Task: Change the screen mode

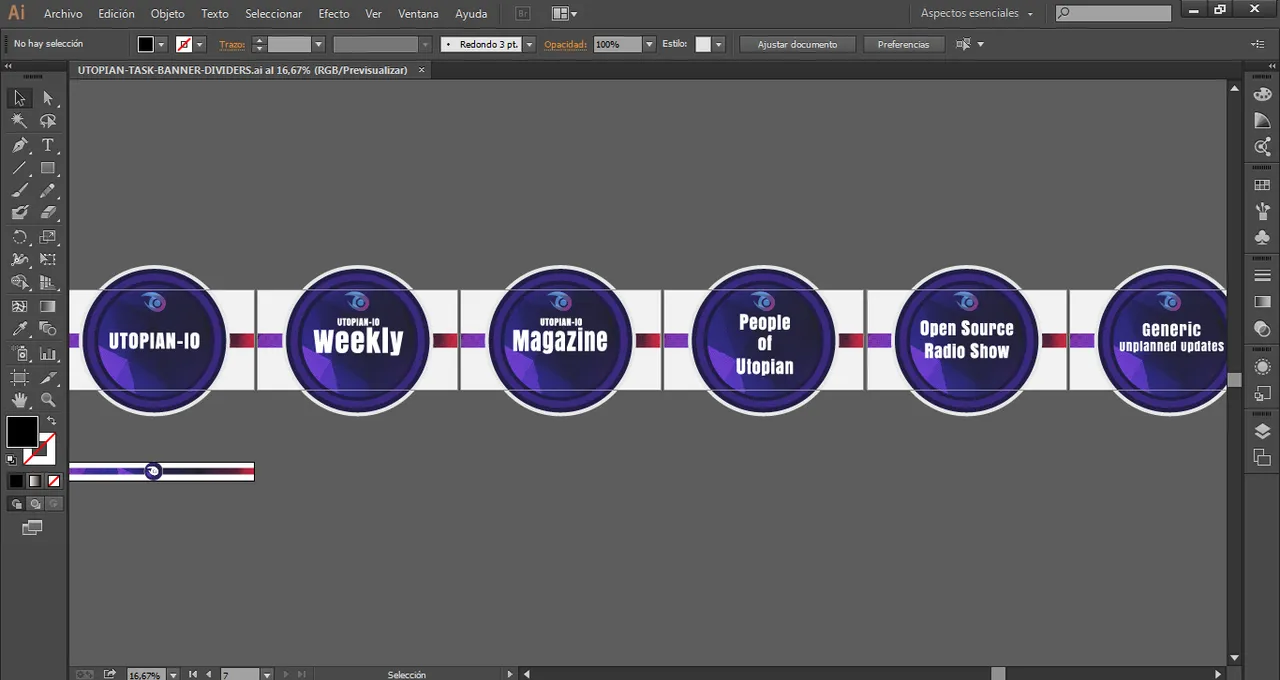Action: click(x=33, y=527)
